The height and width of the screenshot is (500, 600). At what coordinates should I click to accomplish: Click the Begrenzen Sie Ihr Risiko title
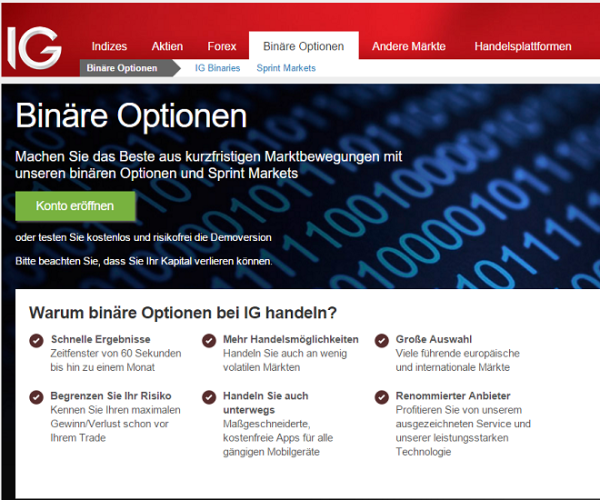(x=111, y=396)
